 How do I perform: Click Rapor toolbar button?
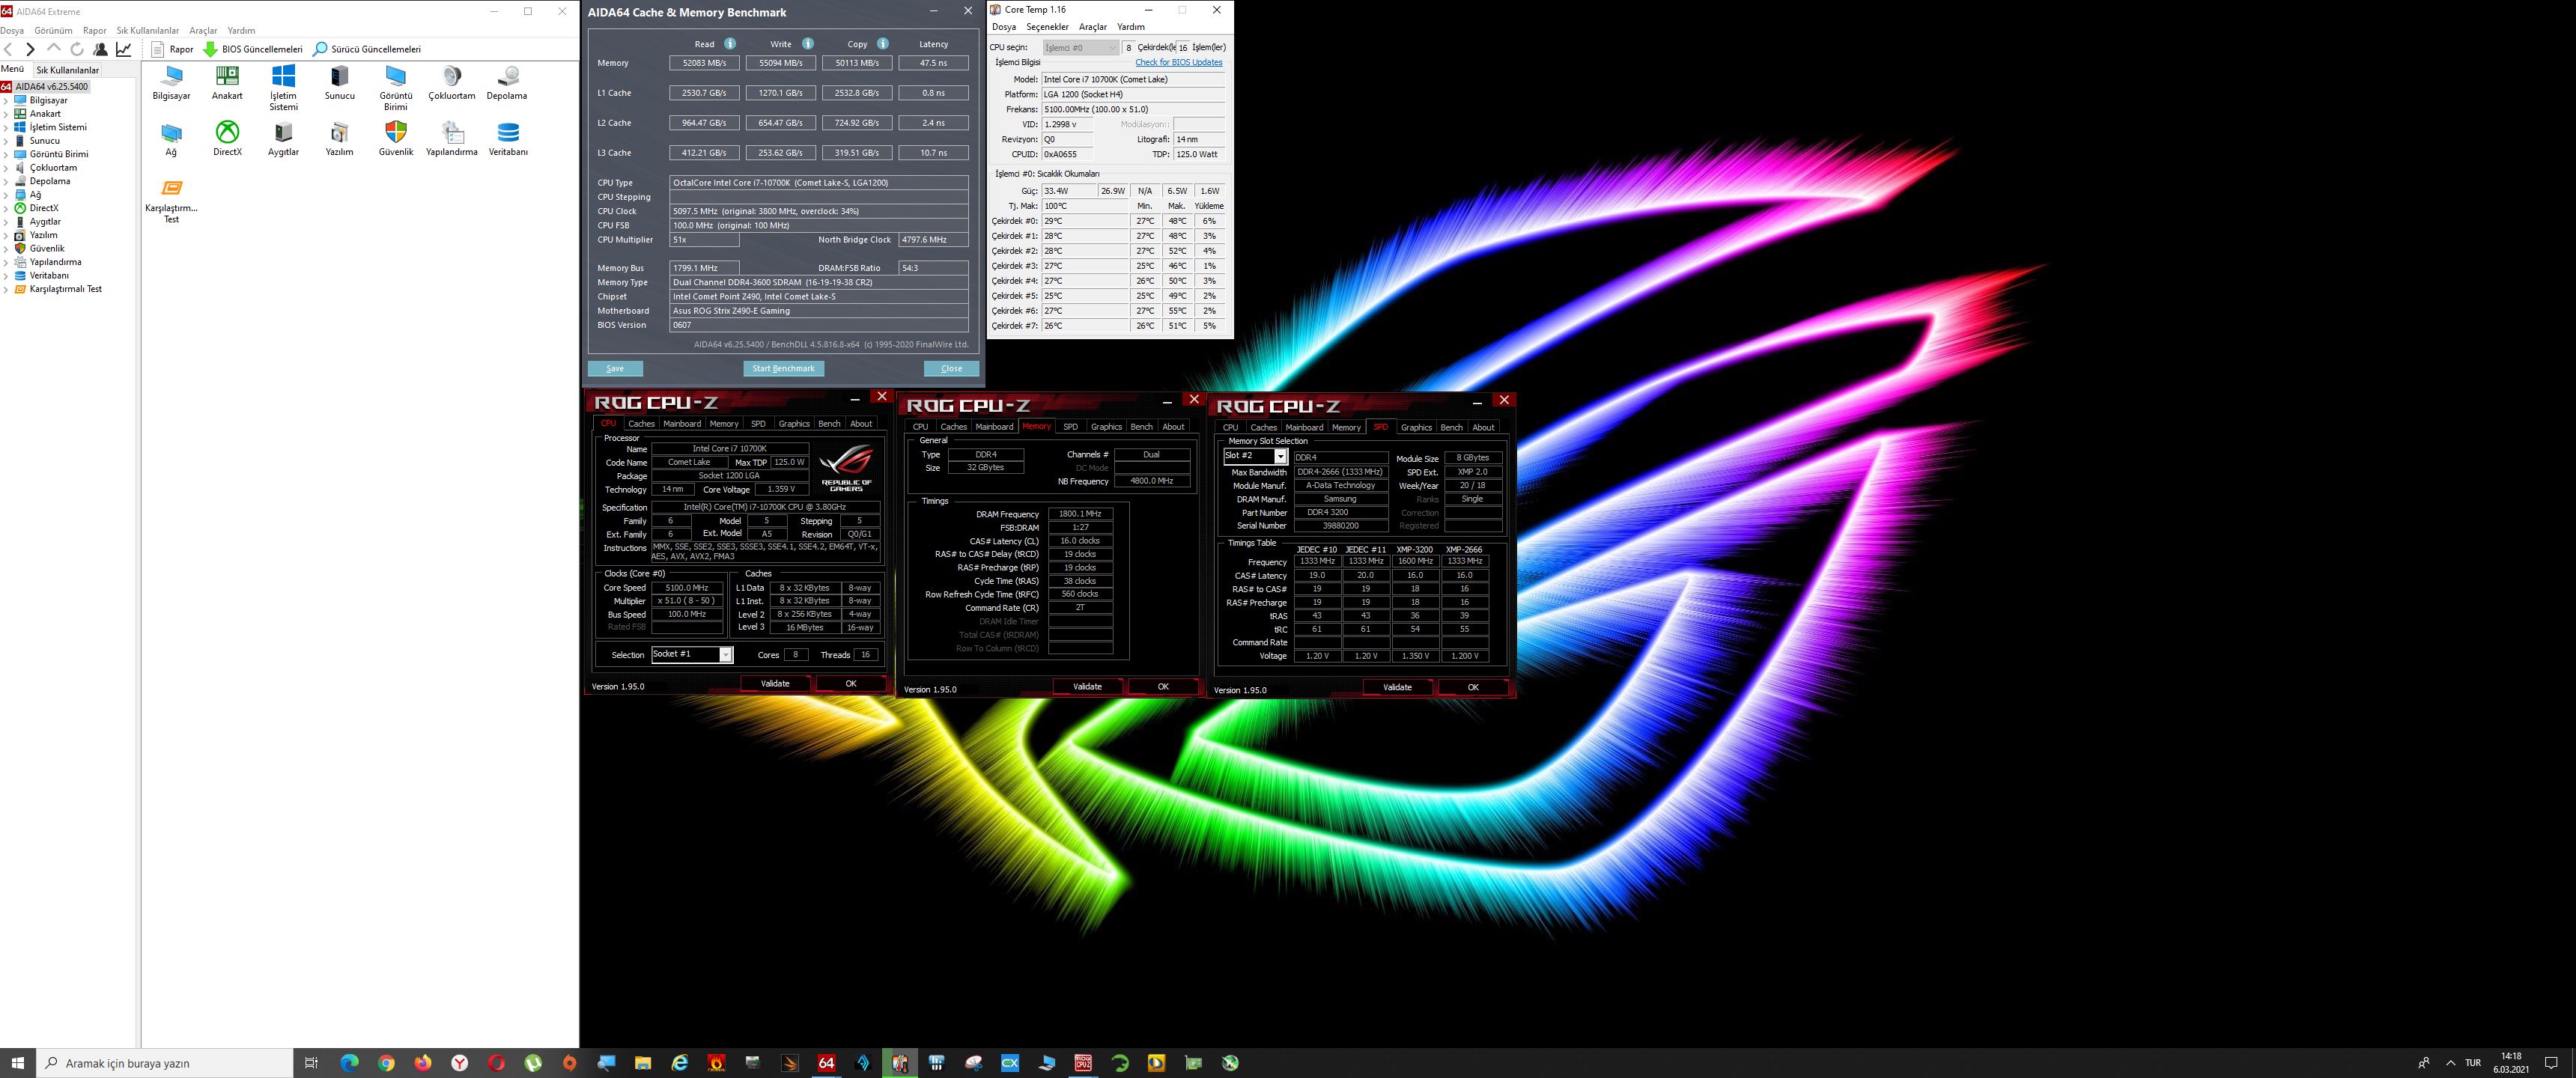click(x=172, y=49)
